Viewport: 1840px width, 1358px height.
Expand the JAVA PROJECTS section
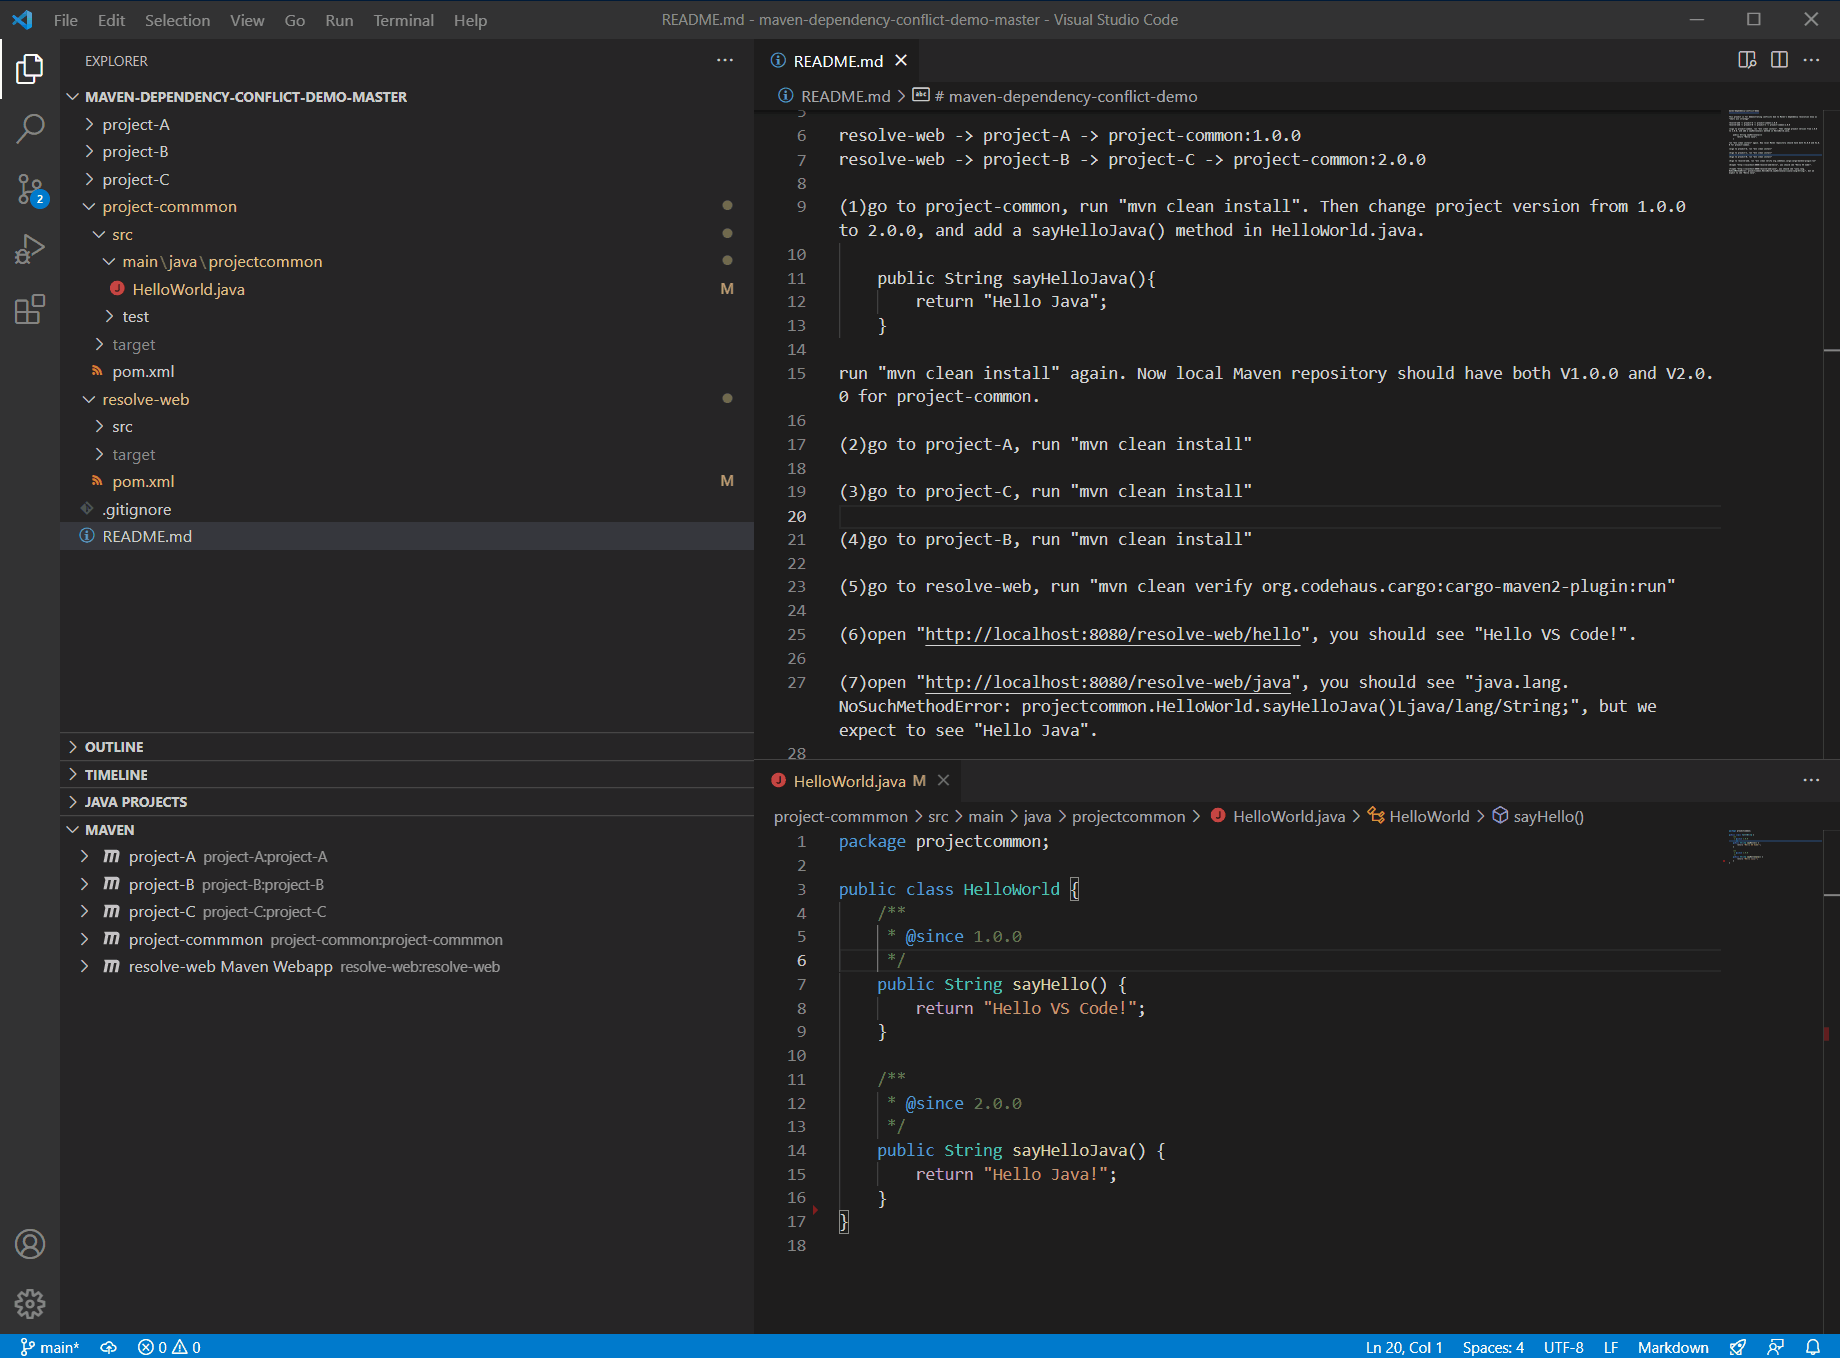point(407,802)
